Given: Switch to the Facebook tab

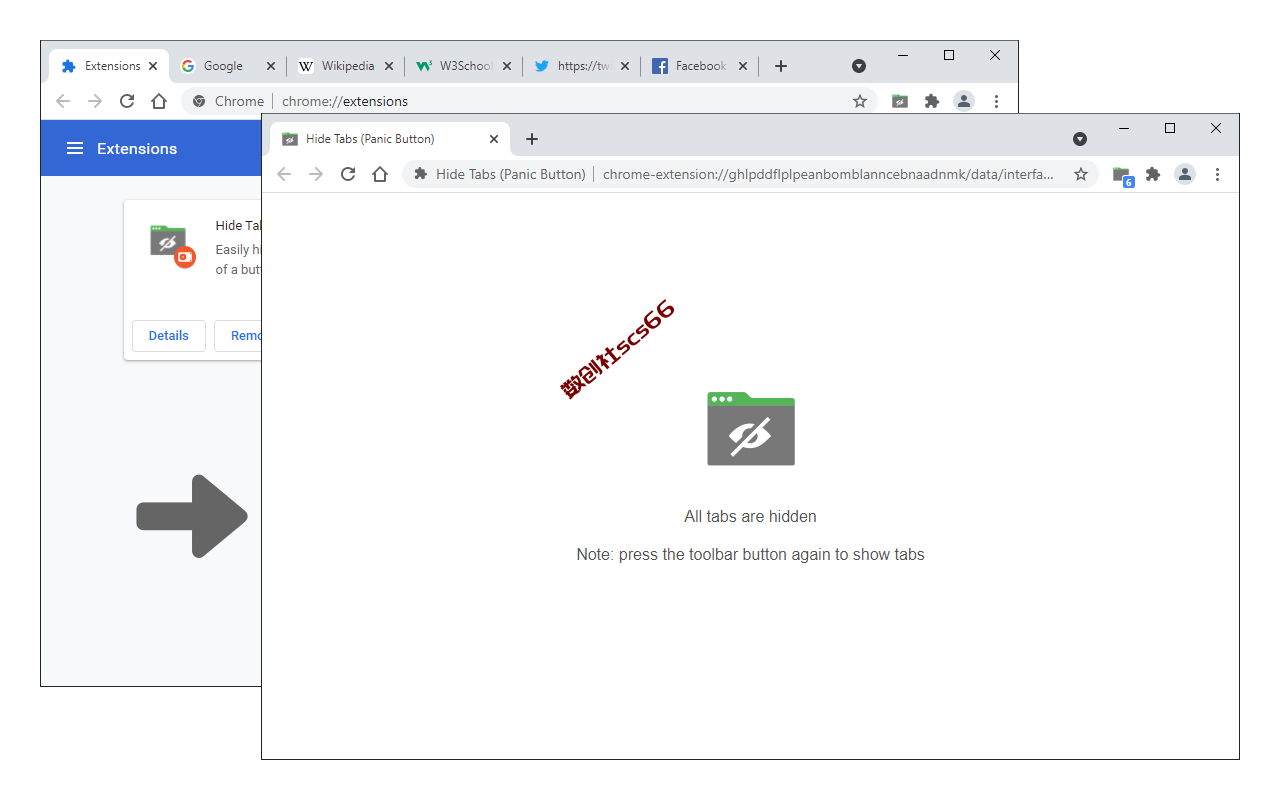Looking at the screenshot, I should [x=700, y=66].
